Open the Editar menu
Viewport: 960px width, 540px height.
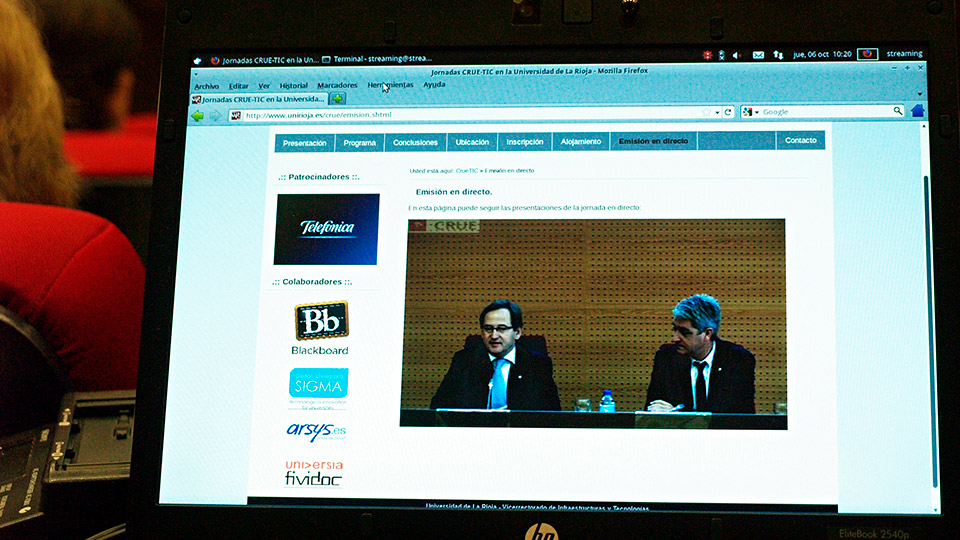click(x=239, y=86)
